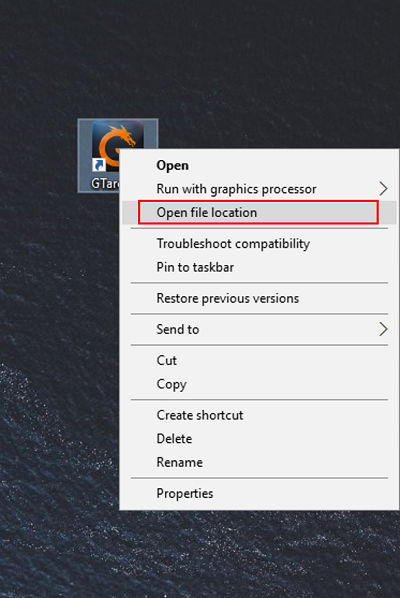Expand the Send to submenu arrow
The image size is (400, 598).
383,329
